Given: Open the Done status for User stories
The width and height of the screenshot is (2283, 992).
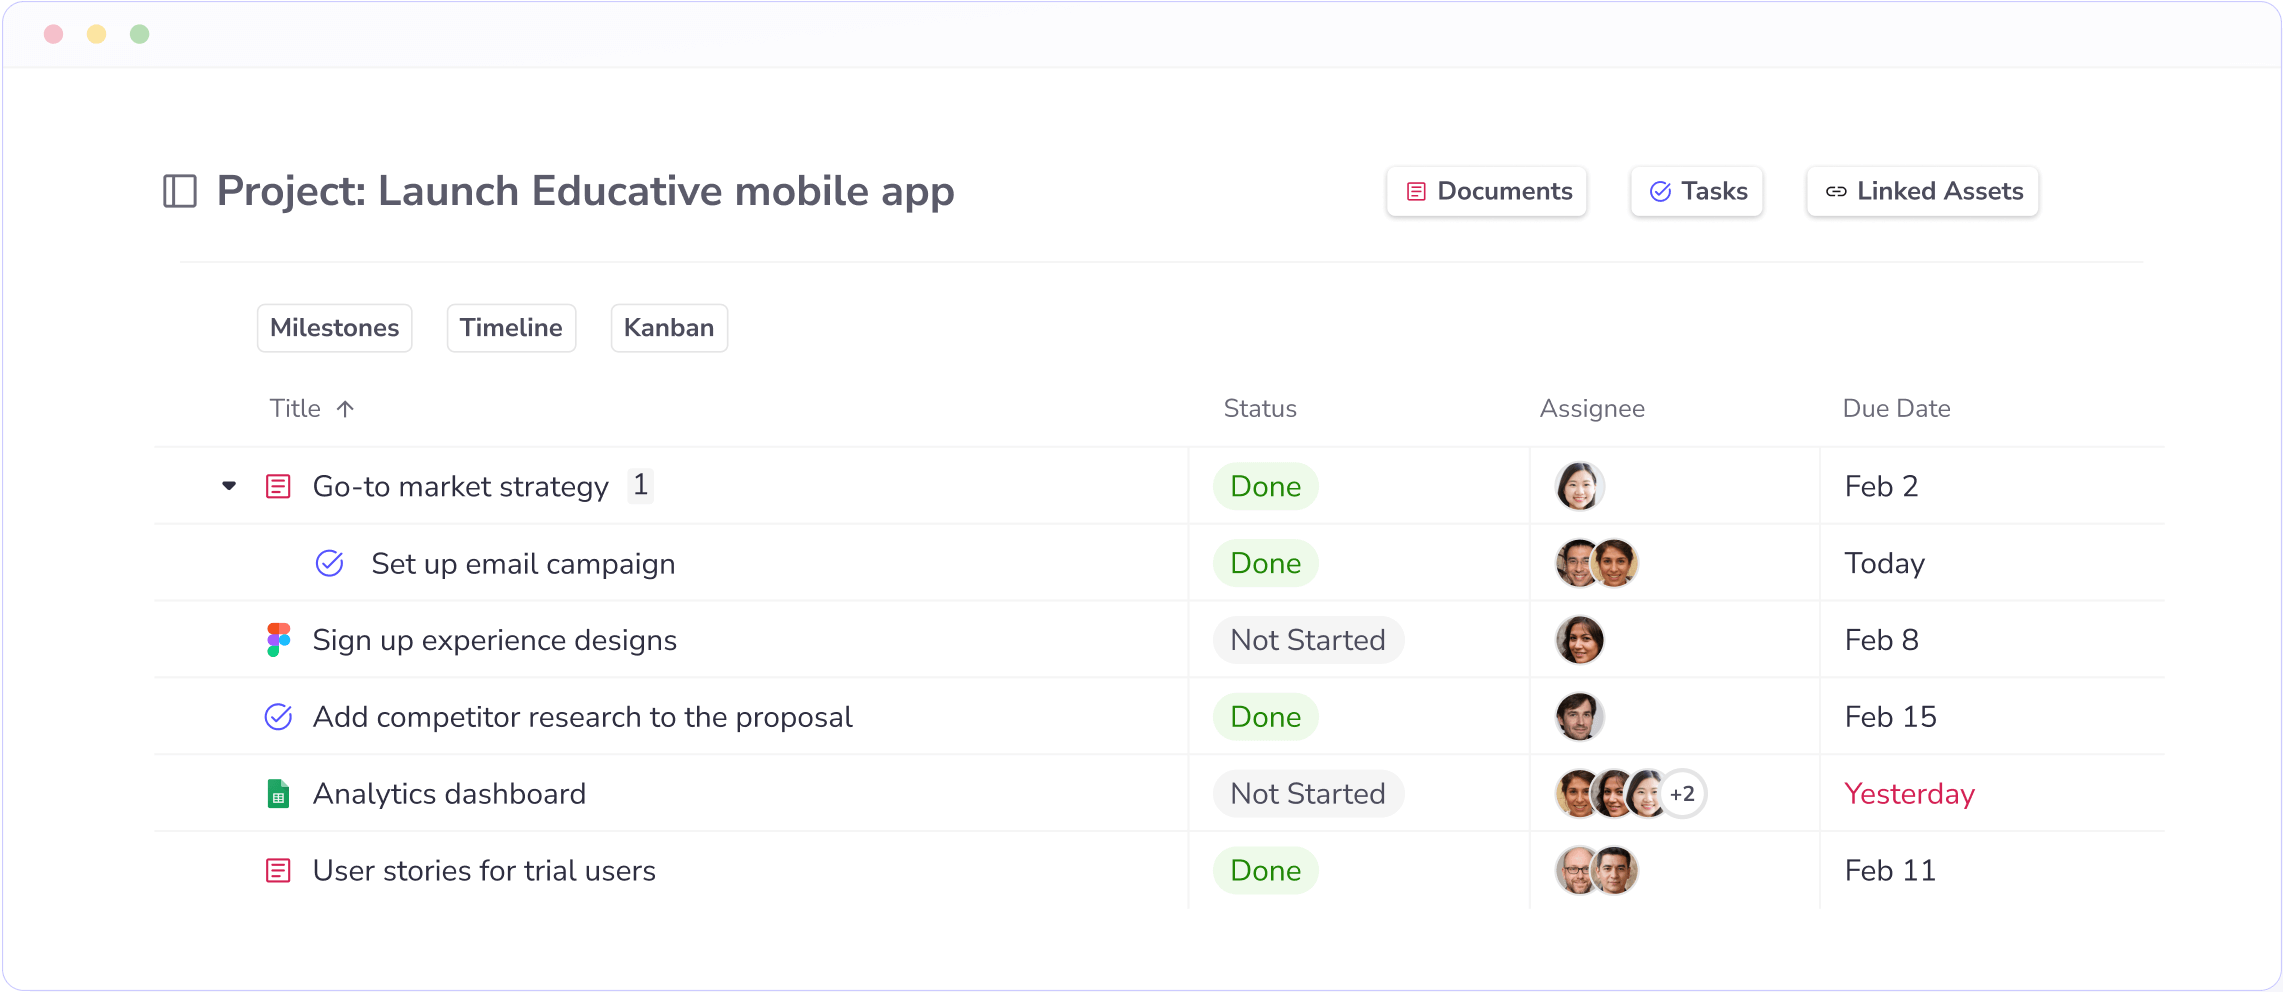Looking at the screenshot, I should 1265,871.
